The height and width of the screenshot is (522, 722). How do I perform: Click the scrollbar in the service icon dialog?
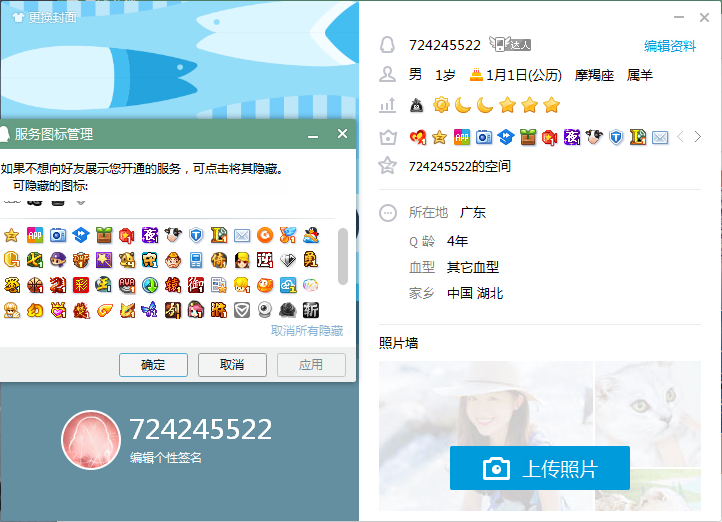pyautogui.click(x=343, y=256)
